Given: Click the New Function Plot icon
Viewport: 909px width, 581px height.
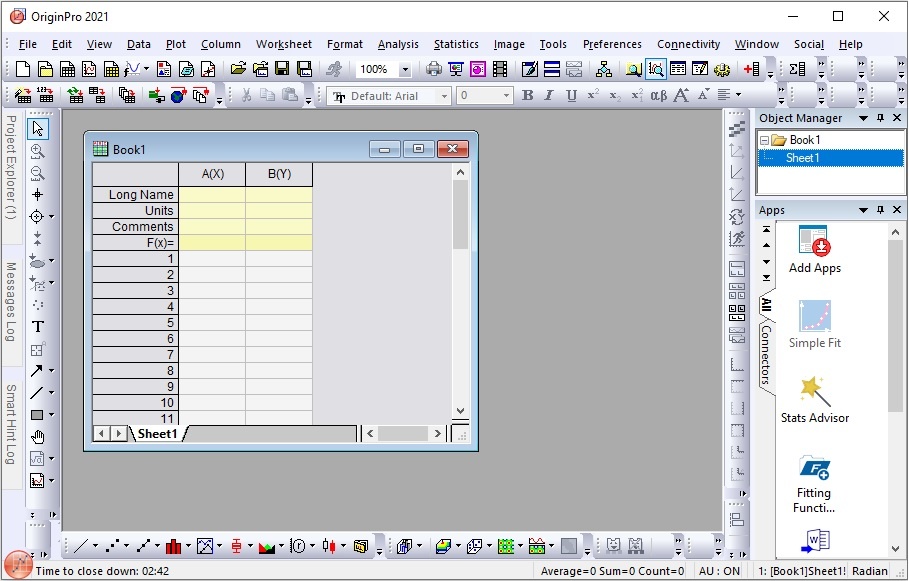Looking at the screenshot, I should pos(132,70).
